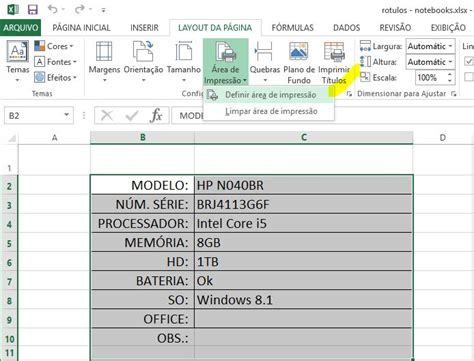The image size is (474, 361).
Task: Click the Insert Function fx button
Action: point(156,116)
